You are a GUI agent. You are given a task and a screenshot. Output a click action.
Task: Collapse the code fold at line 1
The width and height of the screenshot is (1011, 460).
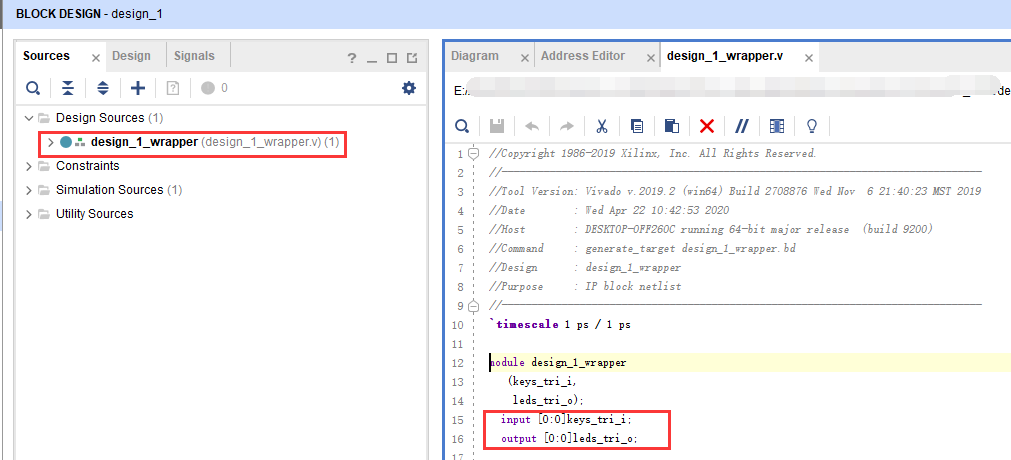[474, 154]
